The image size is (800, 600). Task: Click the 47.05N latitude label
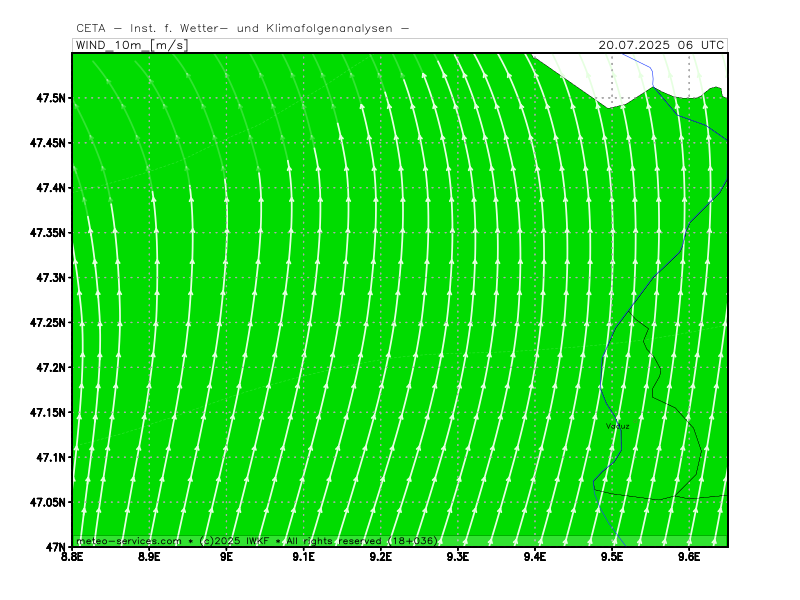tap(48, 503)
